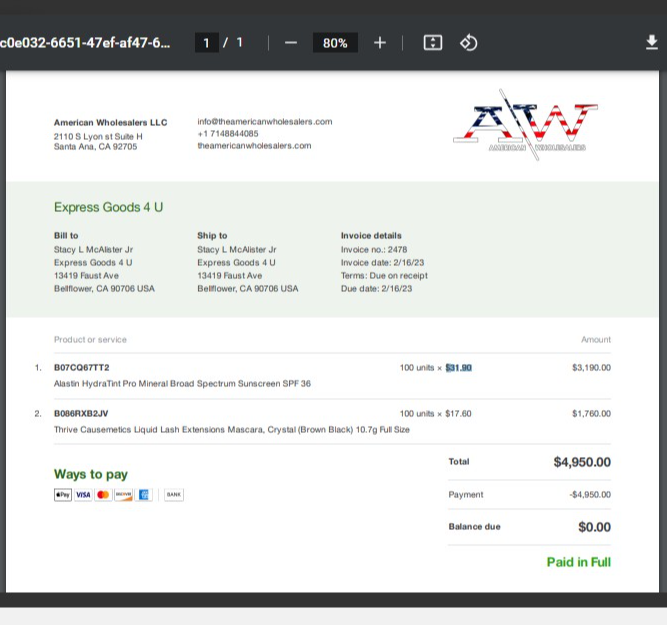Click the info@theamericanwholesalers.com email
The width and height of the screenshot is (667, 625).
pos(265,122)
